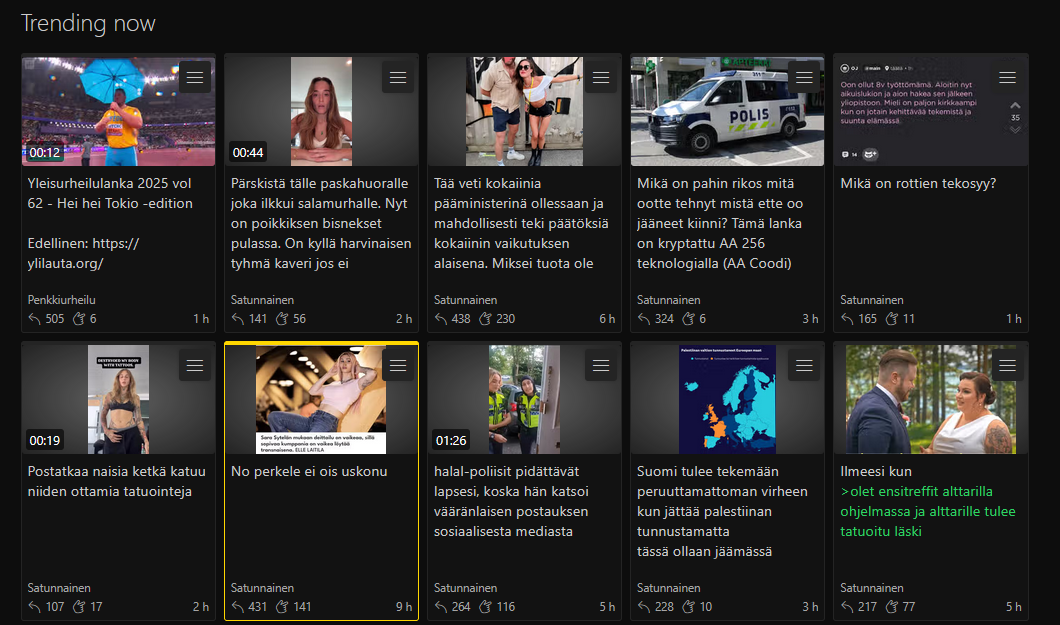Click reply arrow icon beside 431 replies
The width and height of the screenshot is (1060, 625).
(x=237, y=607)
